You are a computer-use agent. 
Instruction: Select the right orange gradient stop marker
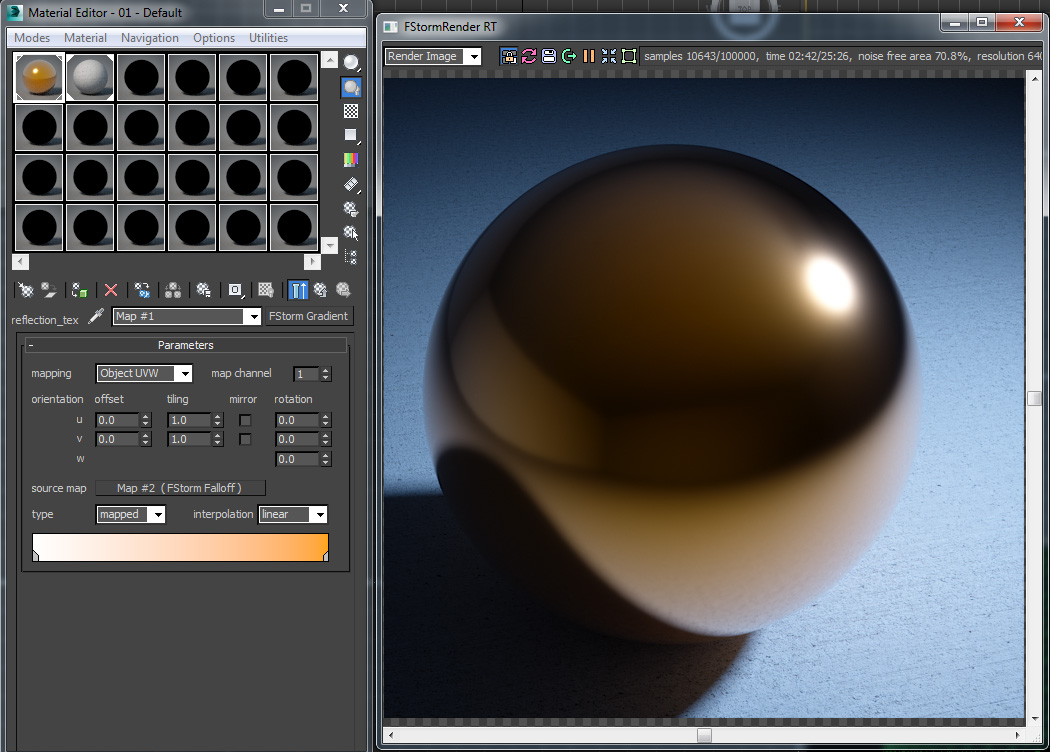(325, 556)
